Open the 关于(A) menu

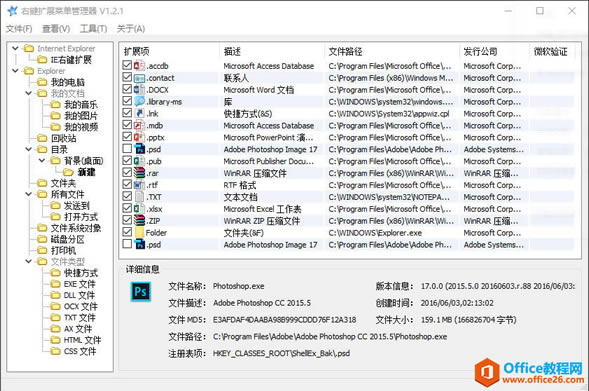point(131,29)
